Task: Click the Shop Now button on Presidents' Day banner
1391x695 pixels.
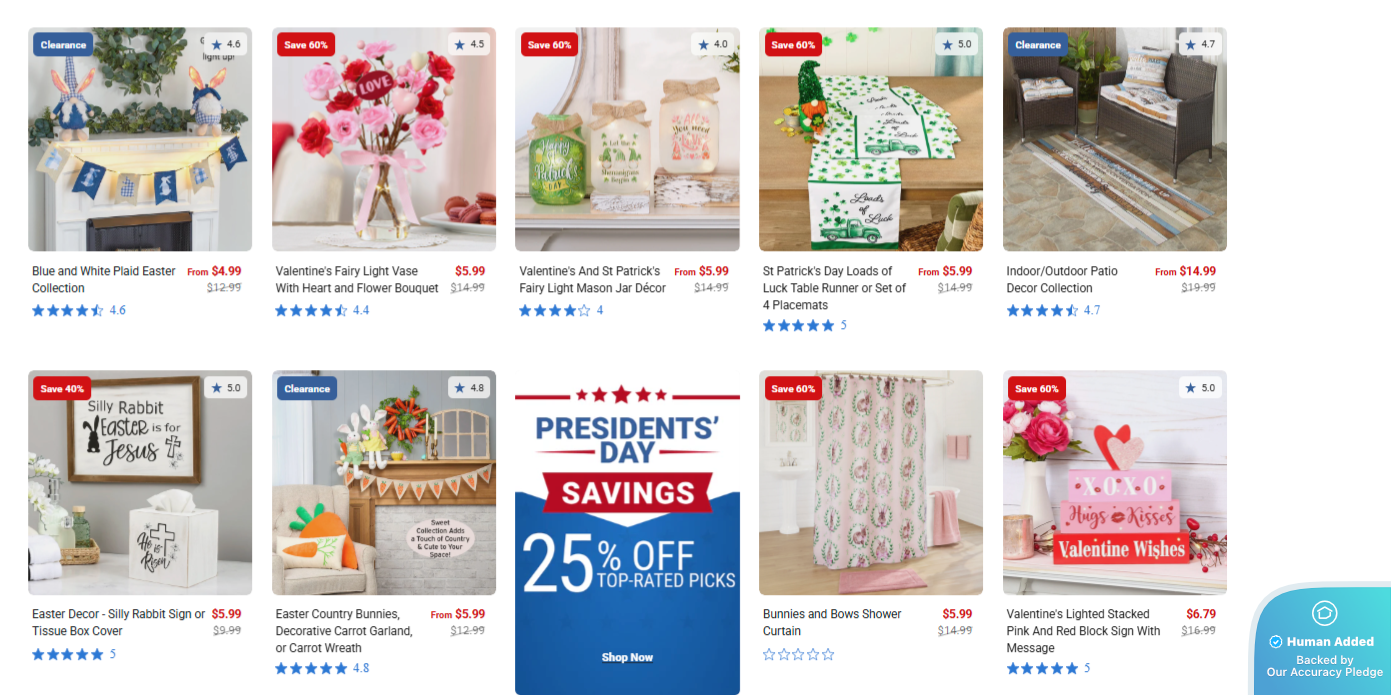Action: [x=627, y=657]
